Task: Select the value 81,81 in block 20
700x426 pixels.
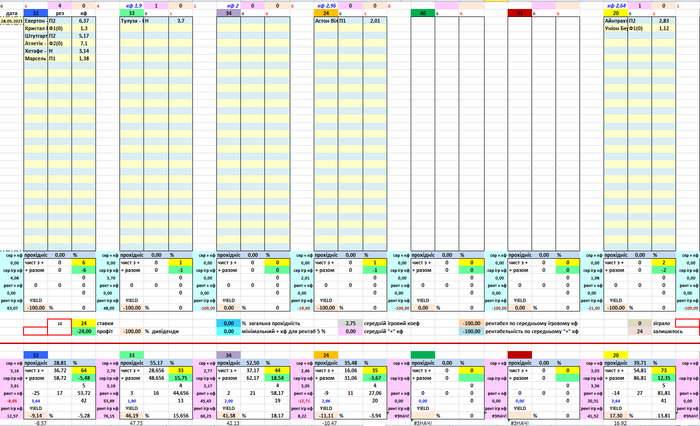Action: [x=663, y=393]
